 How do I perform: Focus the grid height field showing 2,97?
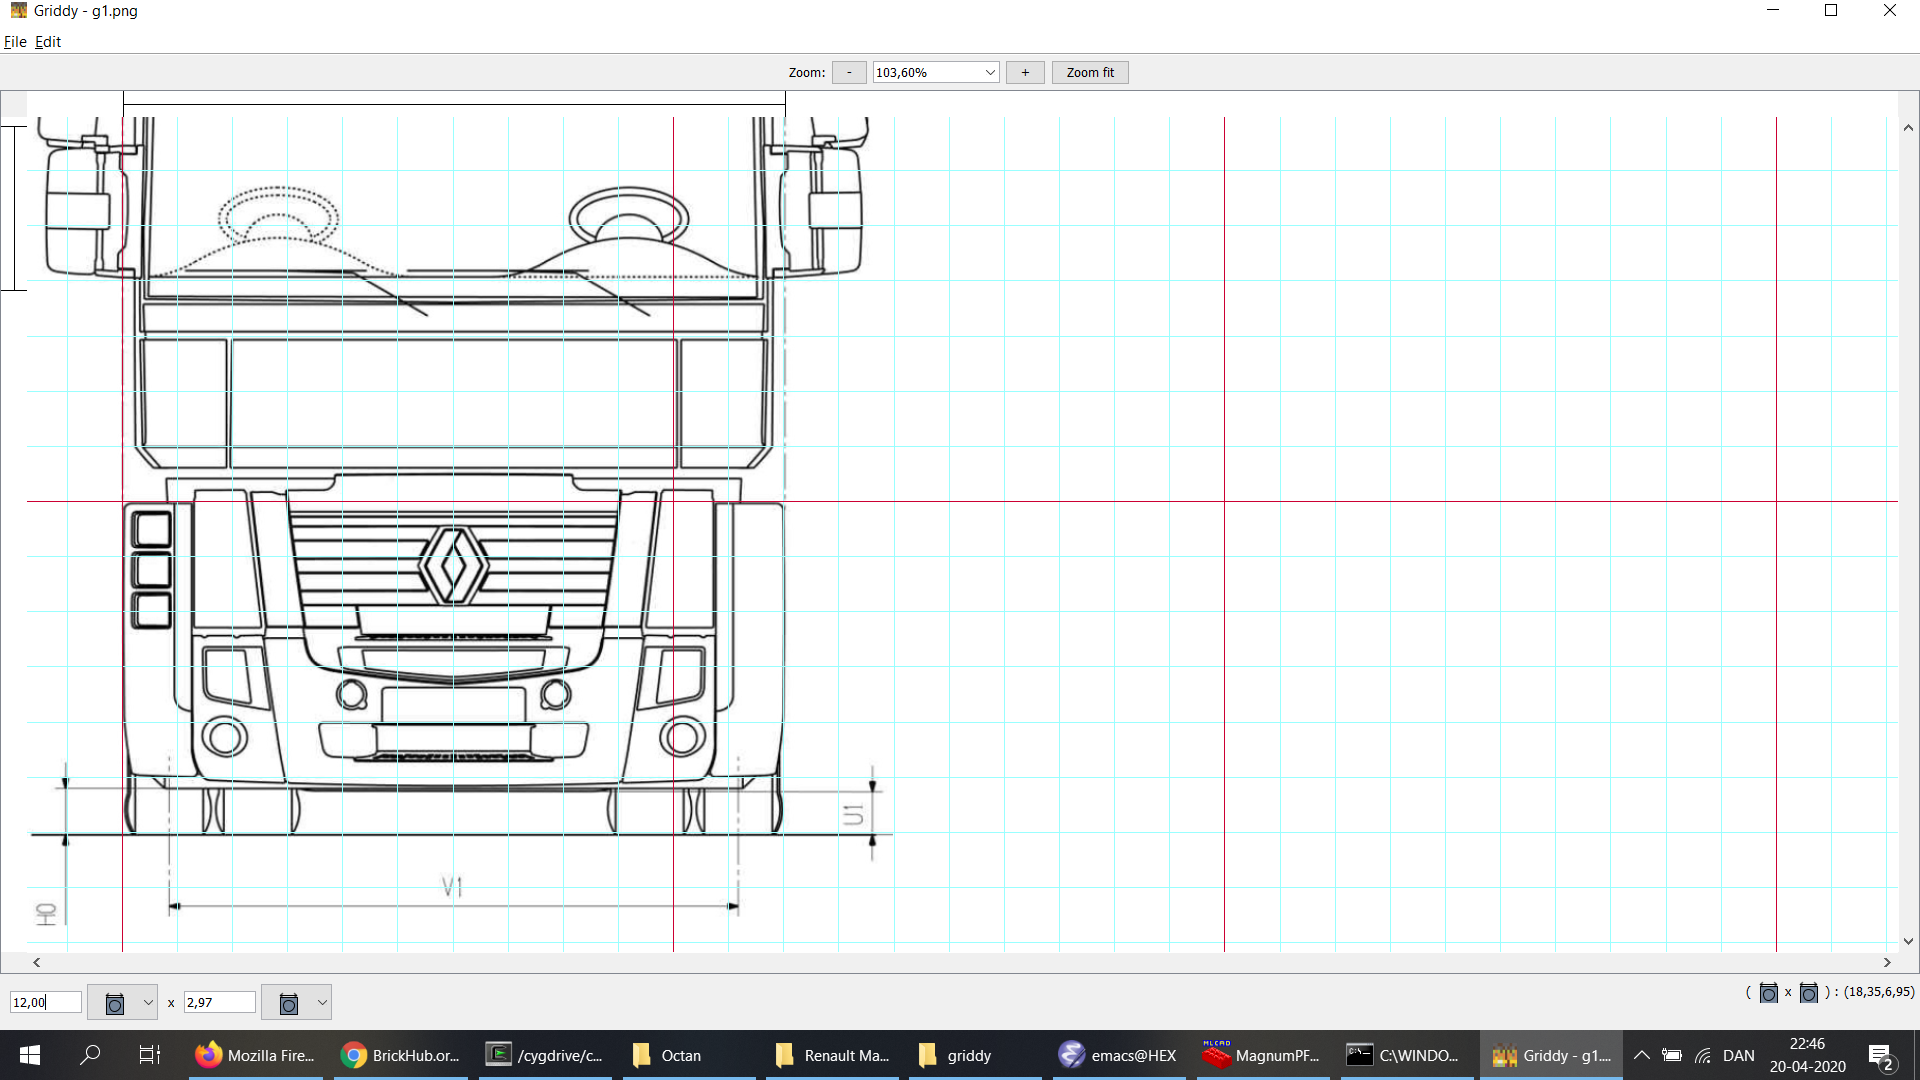220,1002
